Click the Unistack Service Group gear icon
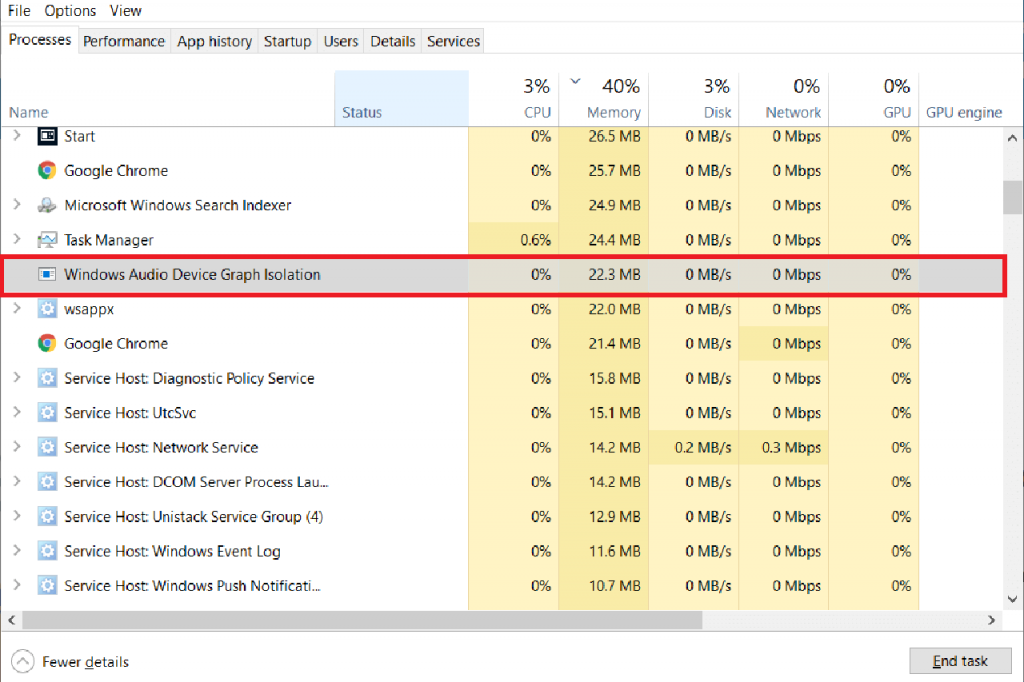1024x682 pixels. click(47, 517)
